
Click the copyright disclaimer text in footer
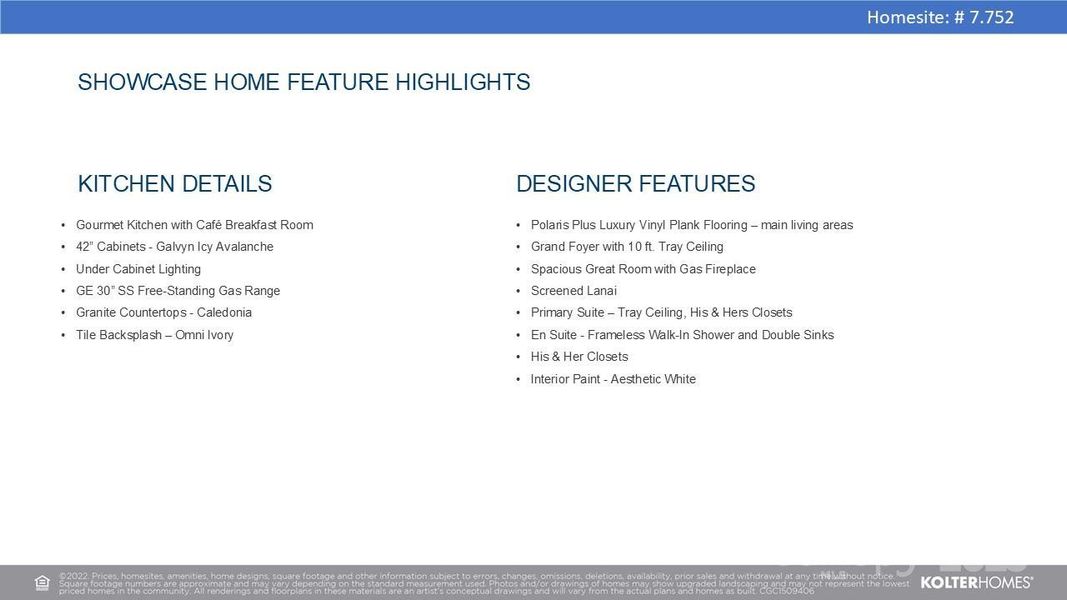[x=480, y=583]
